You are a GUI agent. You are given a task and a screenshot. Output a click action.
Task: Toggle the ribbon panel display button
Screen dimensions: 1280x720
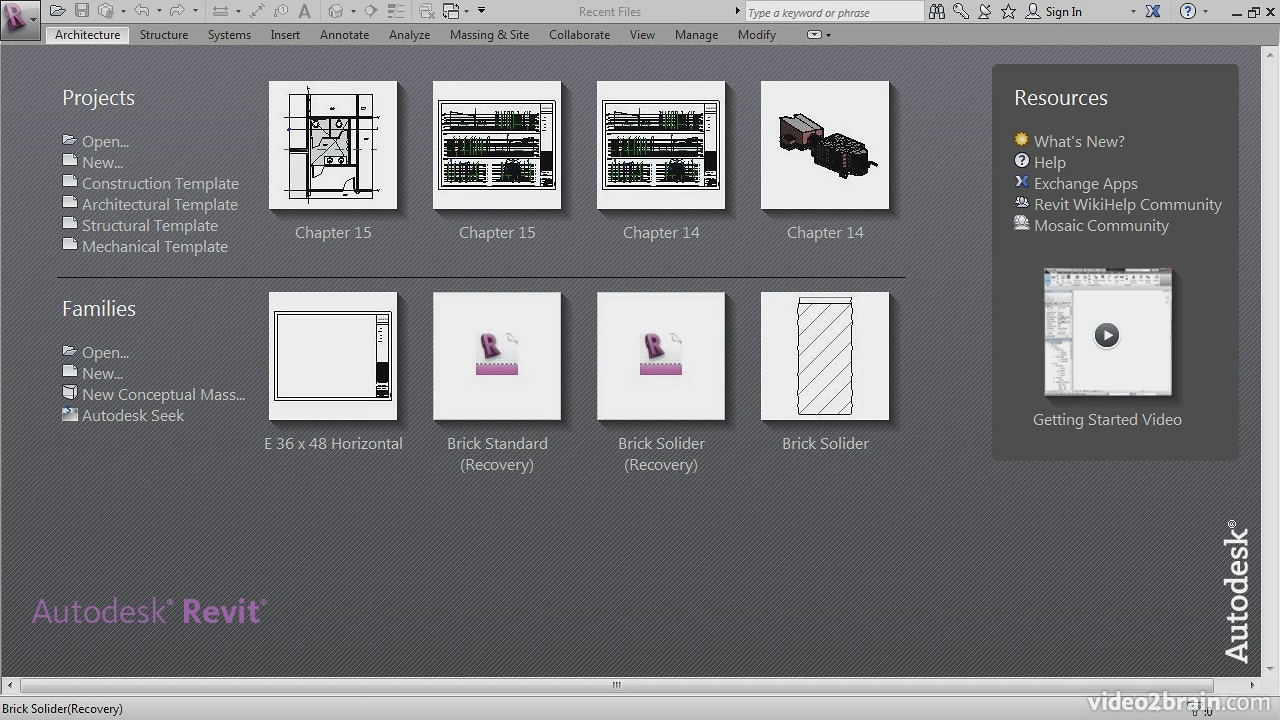pyautogui.click(x=814, y=34)
